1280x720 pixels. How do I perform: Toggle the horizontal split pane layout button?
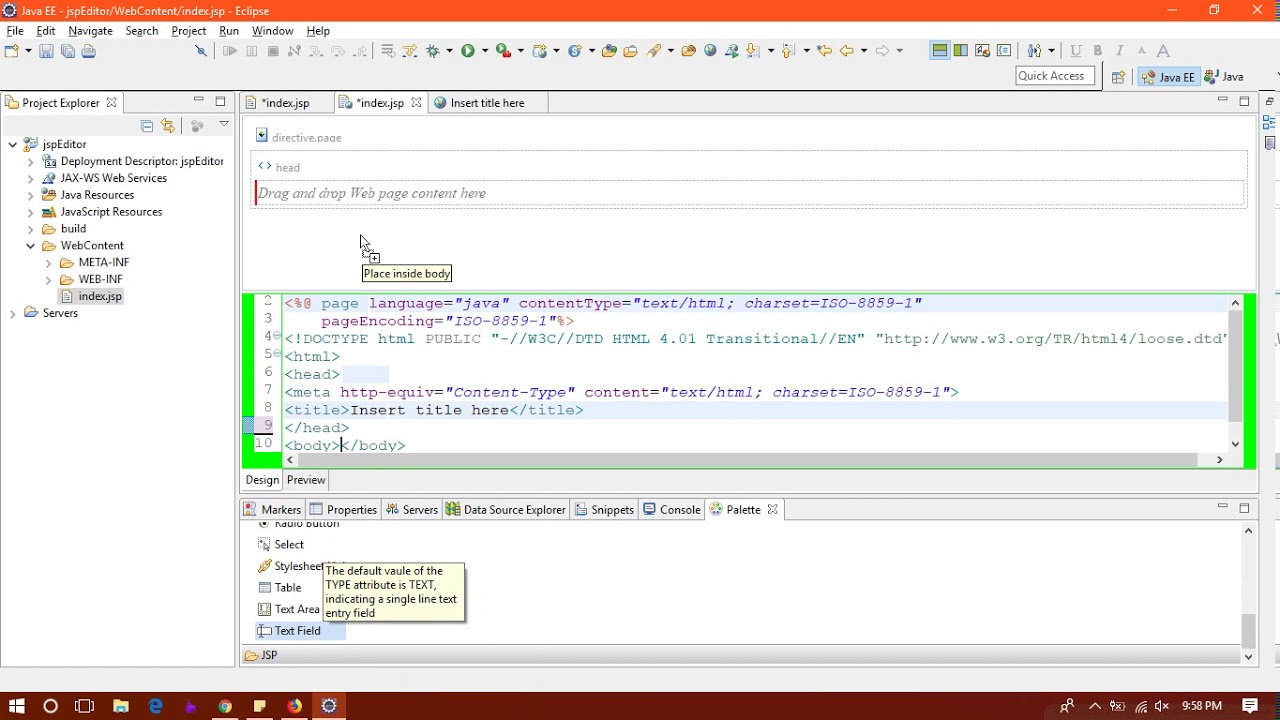939,51
